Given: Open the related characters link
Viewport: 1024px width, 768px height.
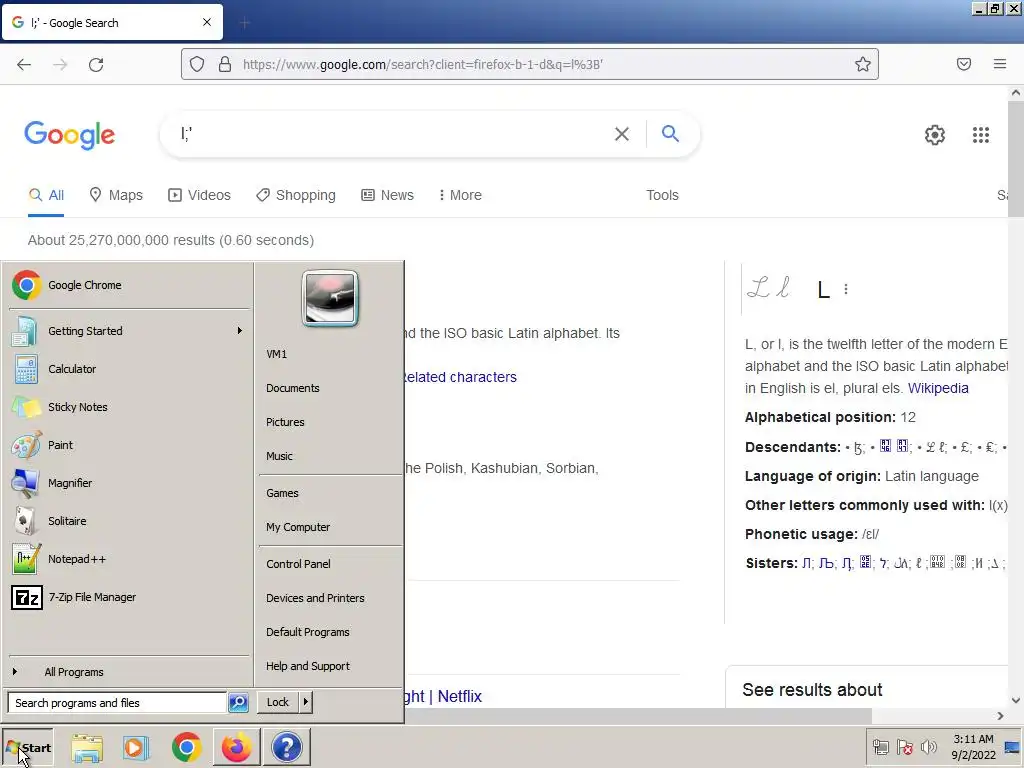Looking at the screenshot, I should click(x=460, y=377).
